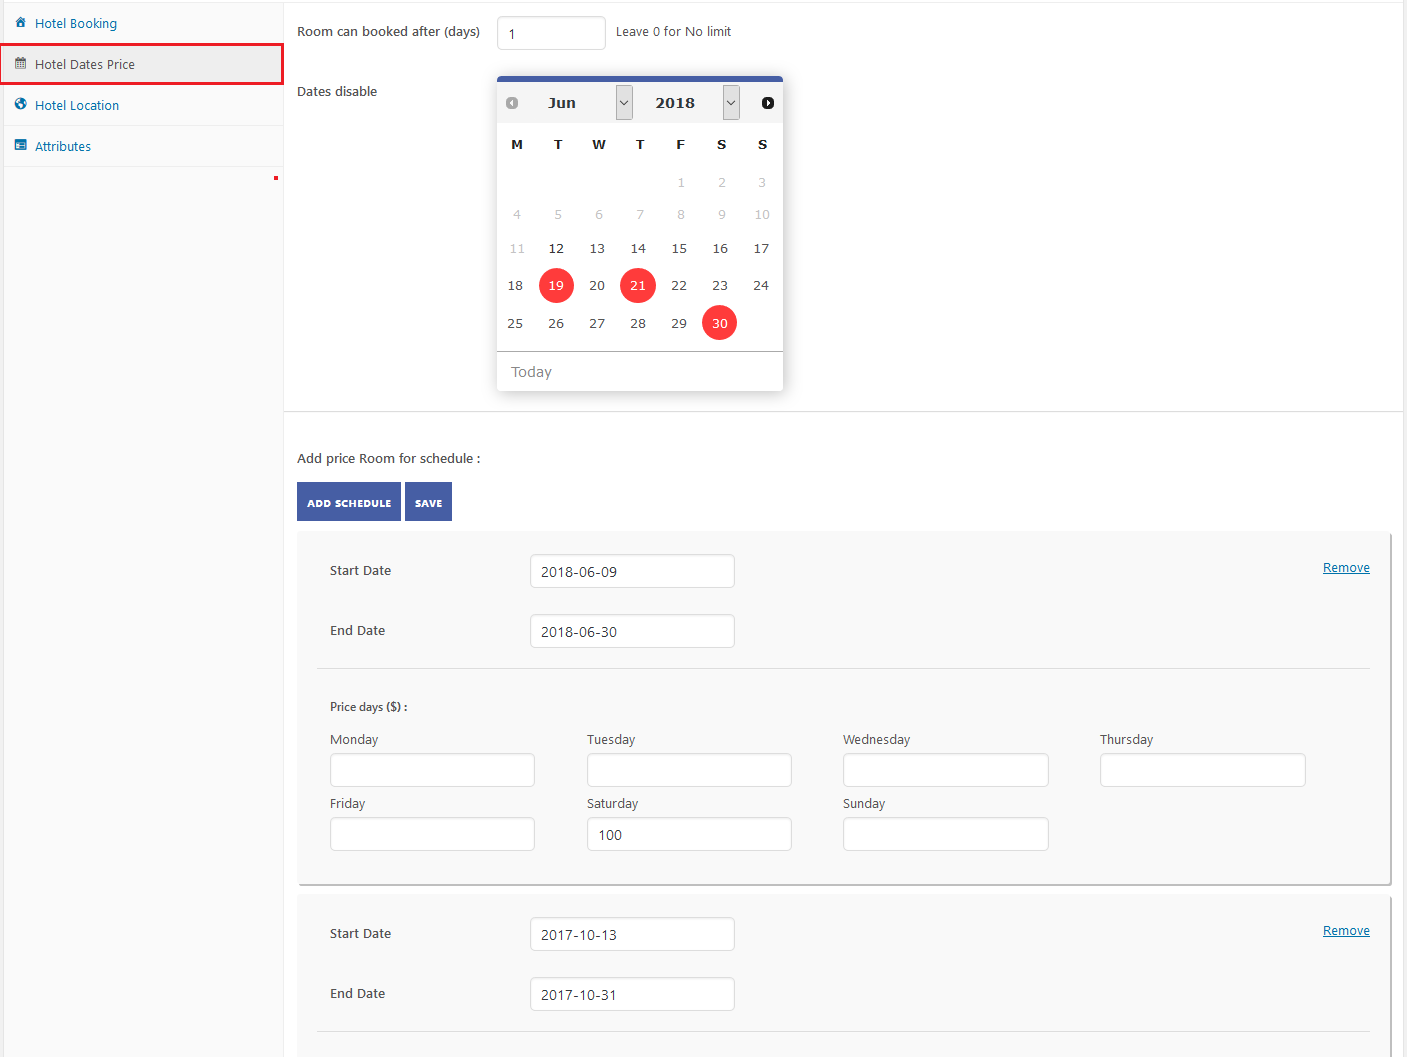
Task: Remove the 2017-10-13 schedule
Action: pyautogui.click(x=1346, y=931)
